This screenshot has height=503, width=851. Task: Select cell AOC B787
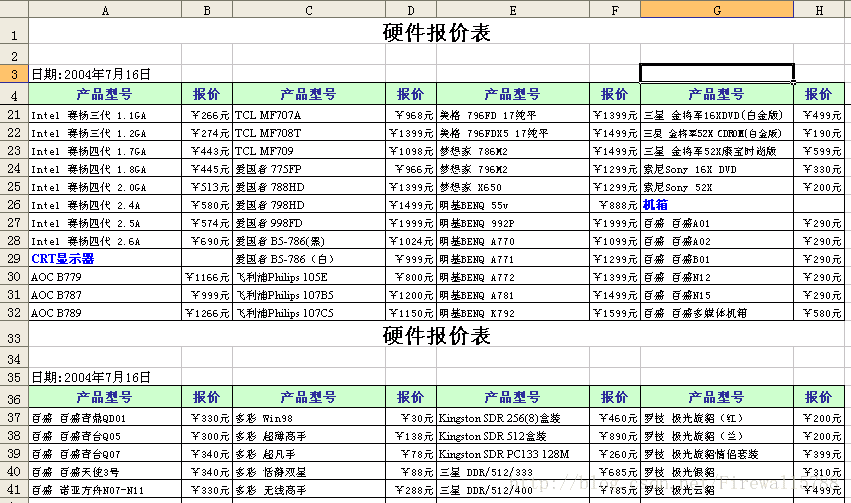click(105, 295)
